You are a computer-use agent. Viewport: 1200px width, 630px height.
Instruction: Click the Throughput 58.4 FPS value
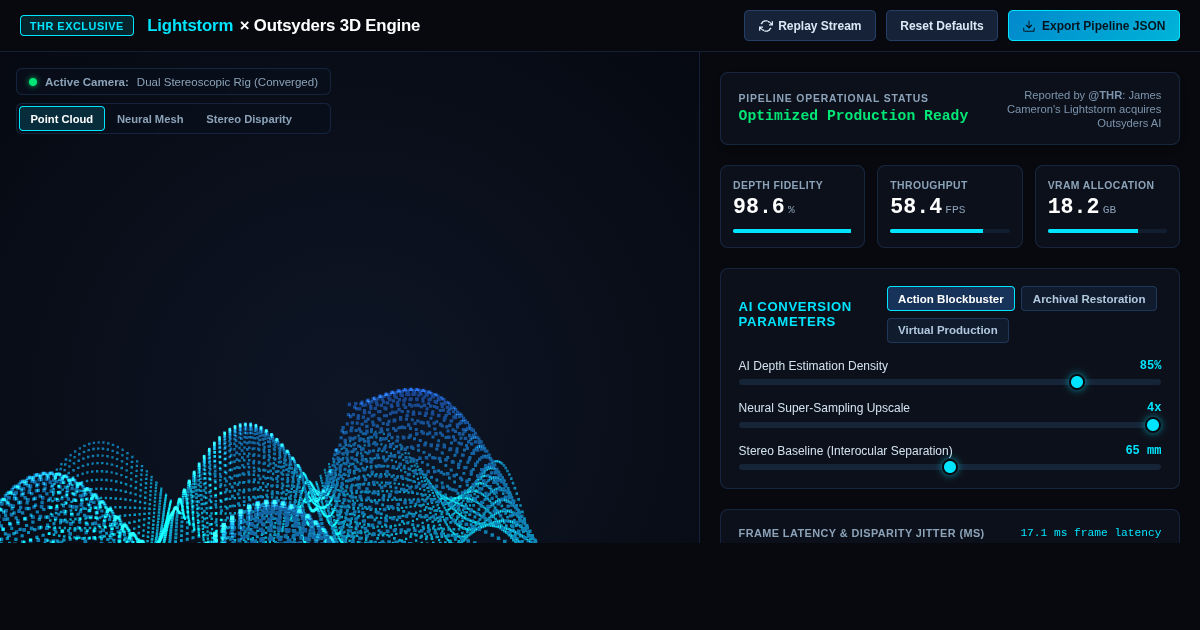(928, 207)
